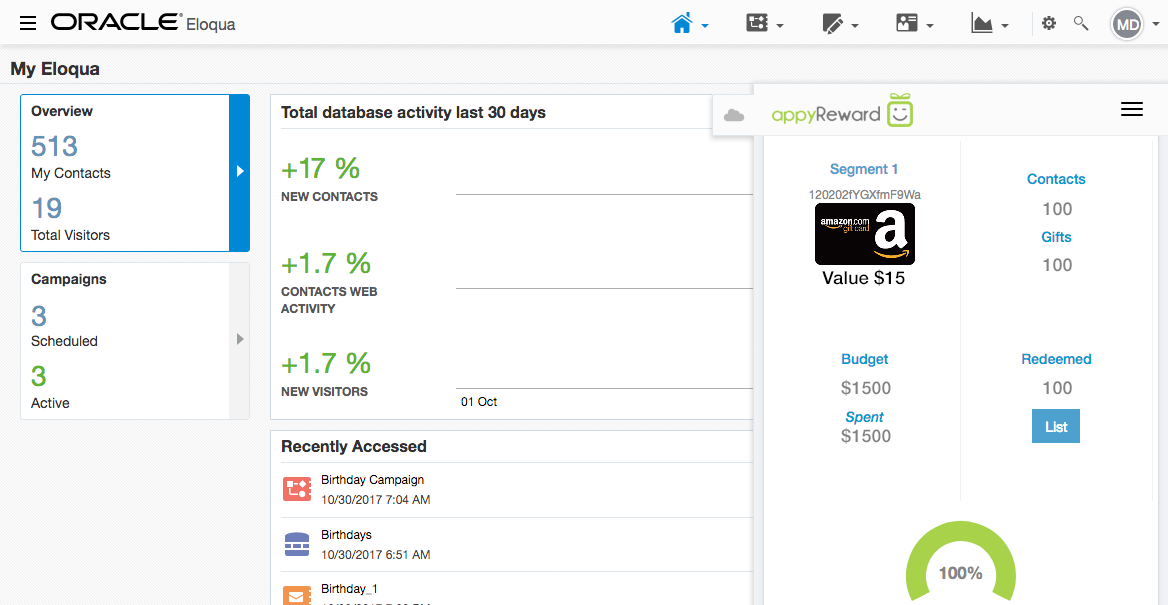Click the My Eloqua page title
Image resolution: width=1168 pixels, height=605 pixels.
[55, 69]
